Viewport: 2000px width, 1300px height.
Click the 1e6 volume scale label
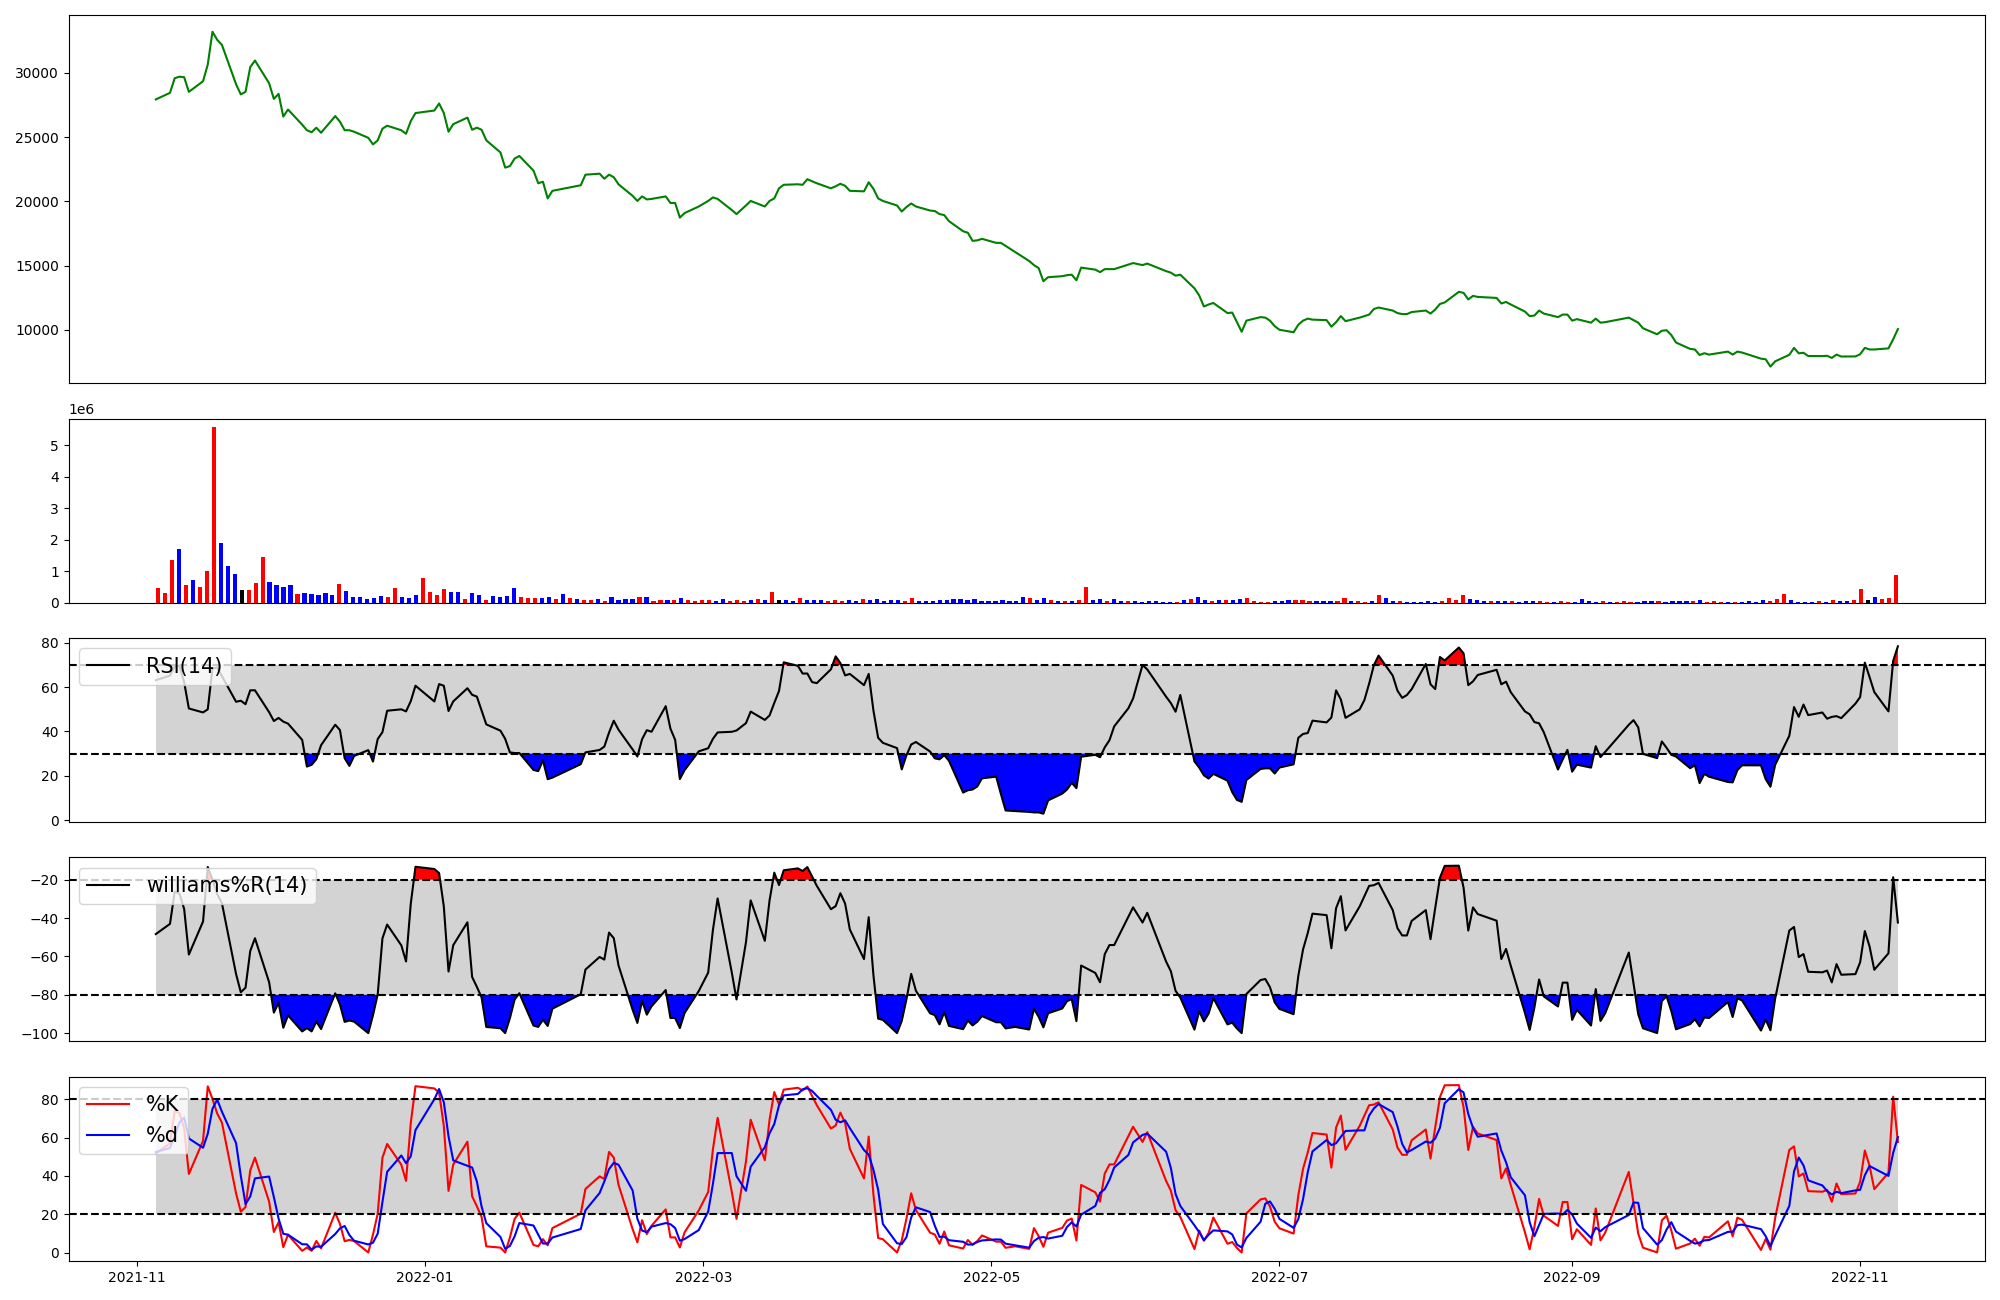point(82,410)
